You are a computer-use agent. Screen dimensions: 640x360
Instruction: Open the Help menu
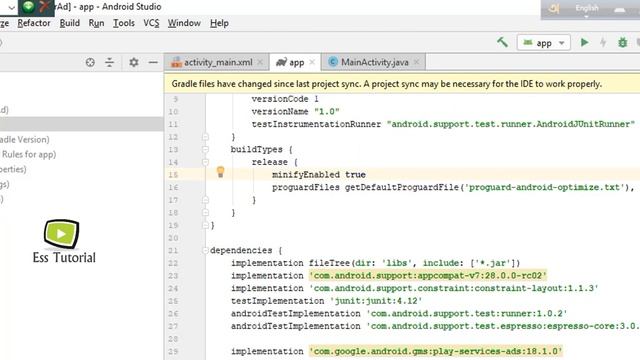(x=219, y=23)
